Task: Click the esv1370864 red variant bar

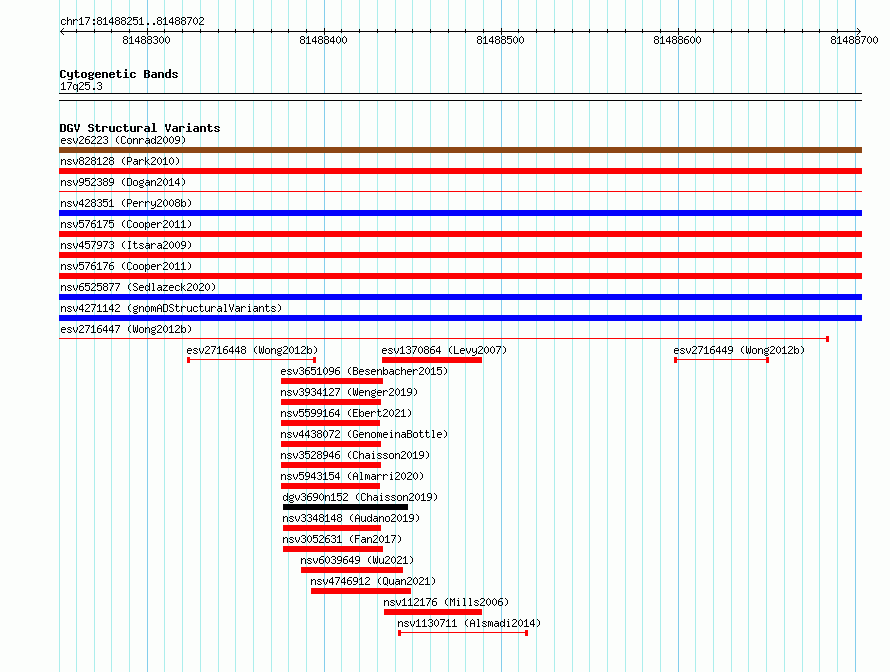Action: [432, 360]
